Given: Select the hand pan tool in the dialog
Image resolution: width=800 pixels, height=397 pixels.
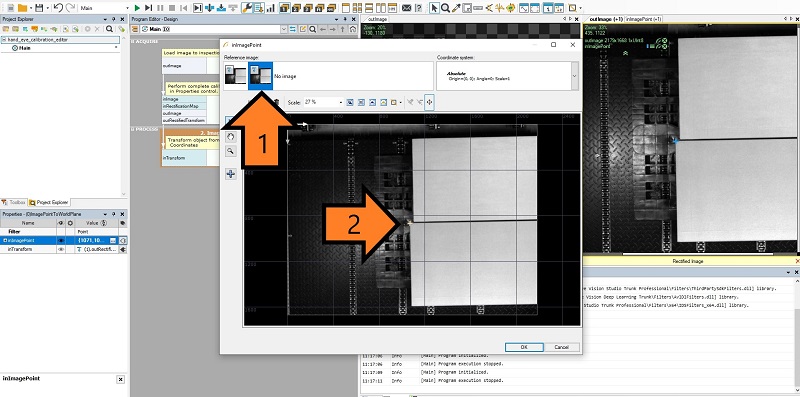Looking at the screenshot, I should 231,137.
